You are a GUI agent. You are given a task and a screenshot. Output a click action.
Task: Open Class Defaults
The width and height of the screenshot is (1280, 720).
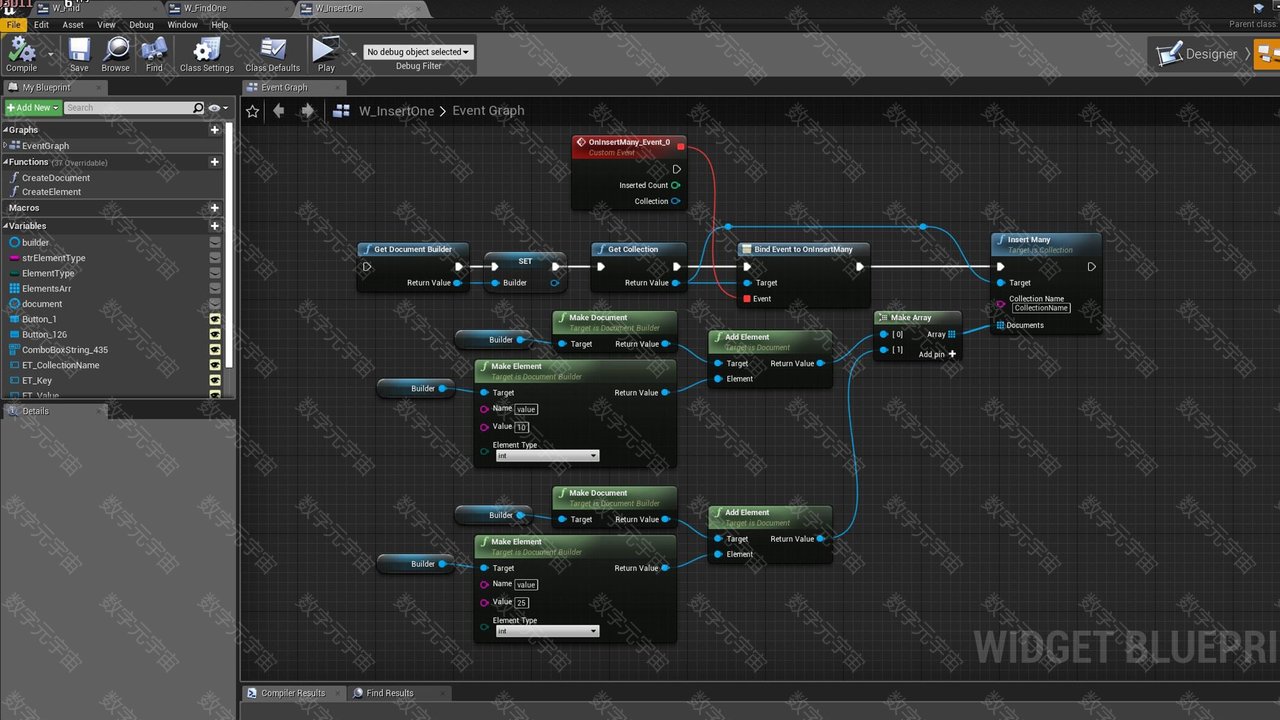(272, 54)
